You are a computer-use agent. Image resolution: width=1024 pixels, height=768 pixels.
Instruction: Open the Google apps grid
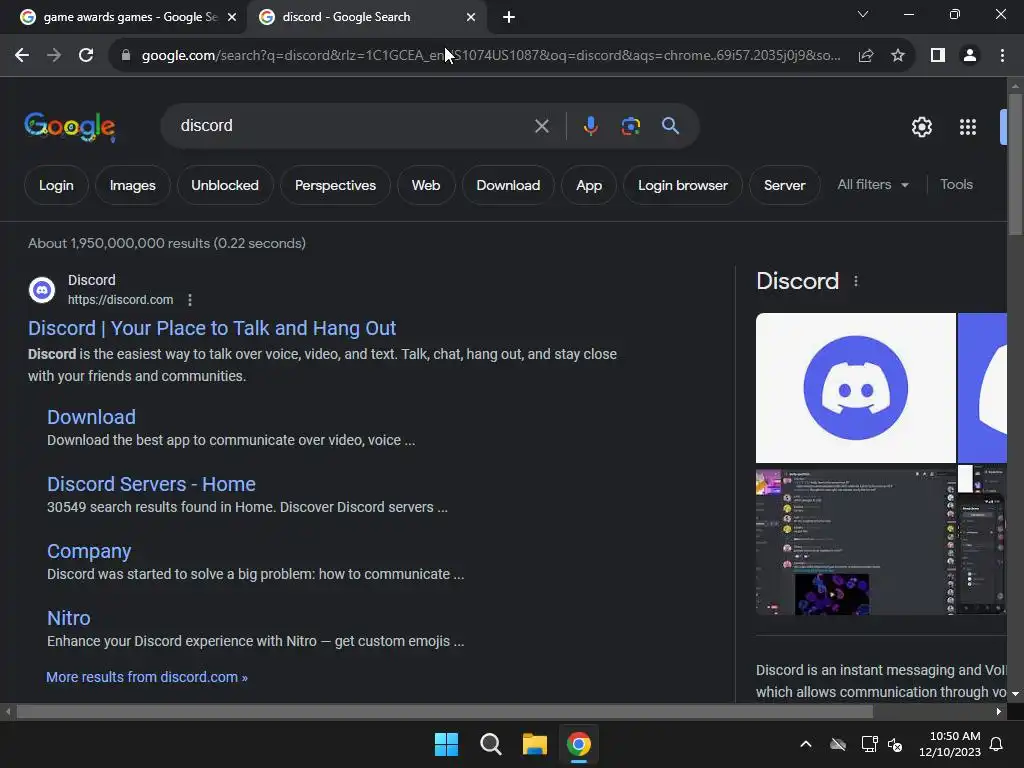point(968,127)
